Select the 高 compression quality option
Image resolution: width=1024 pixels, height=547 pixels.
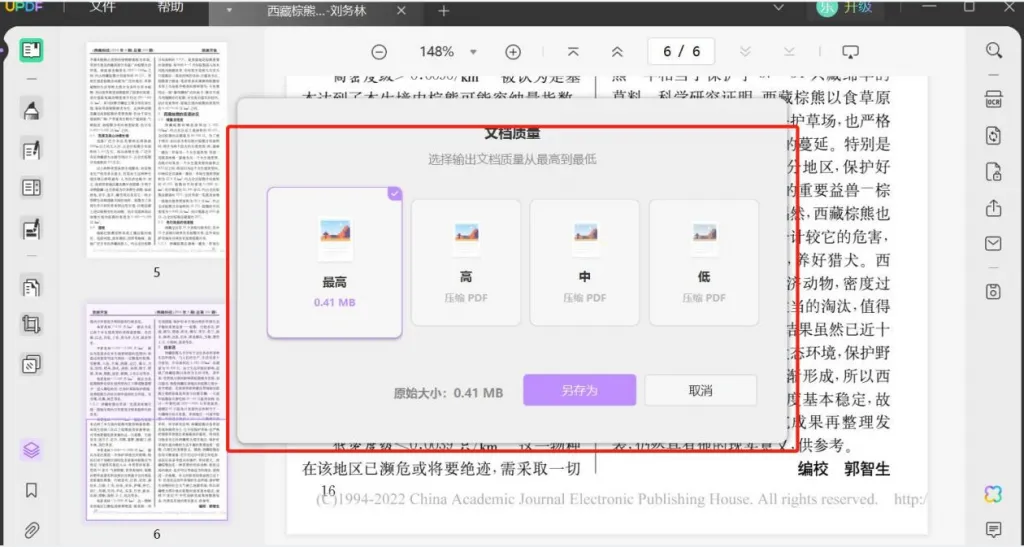(x=466, y=262)
